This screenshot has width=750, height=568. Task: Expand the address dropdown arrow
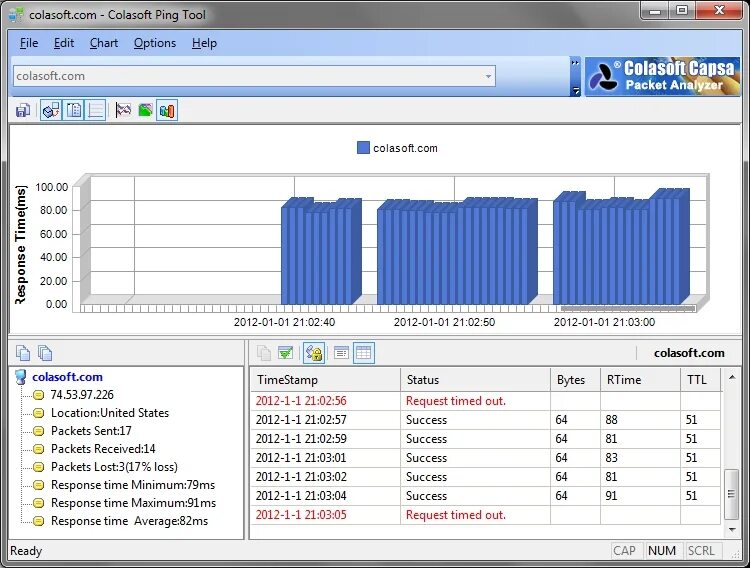coord(488,76)
